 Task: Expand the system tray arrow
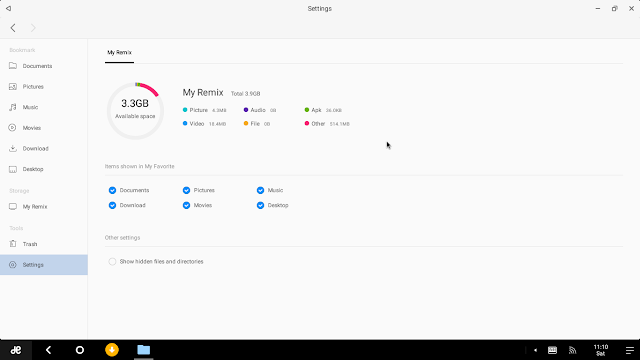point(536,350)
